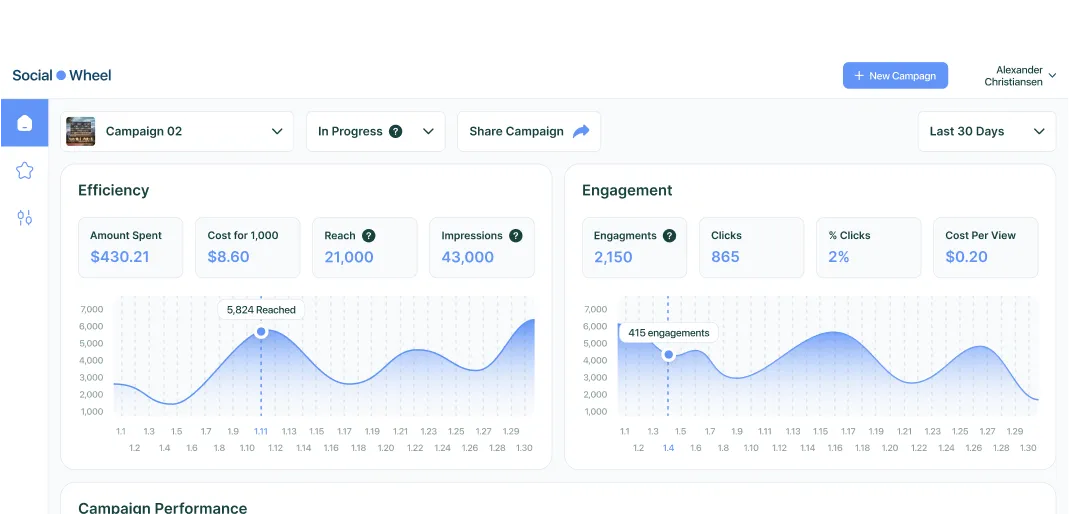
Task: Click the Engagement section heading
Action: [627, 190]
